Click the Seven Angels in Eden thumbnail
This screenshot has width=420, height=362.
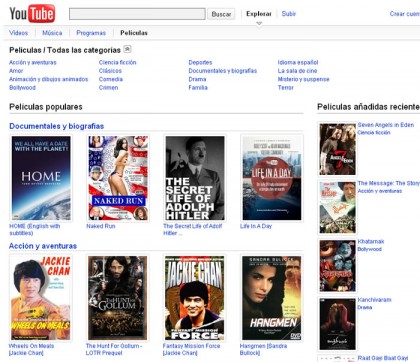[x=337, y=149]
